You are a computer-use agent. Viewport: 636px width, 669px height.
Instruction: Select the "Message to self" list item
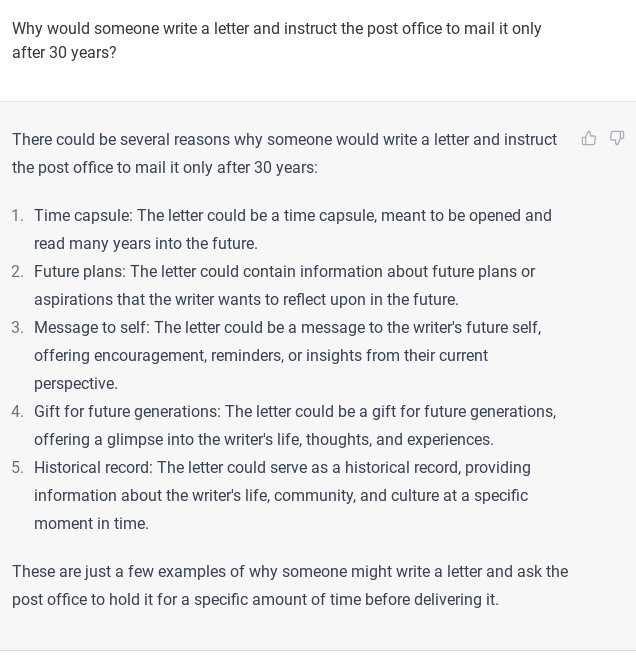(x=287, y=328)
